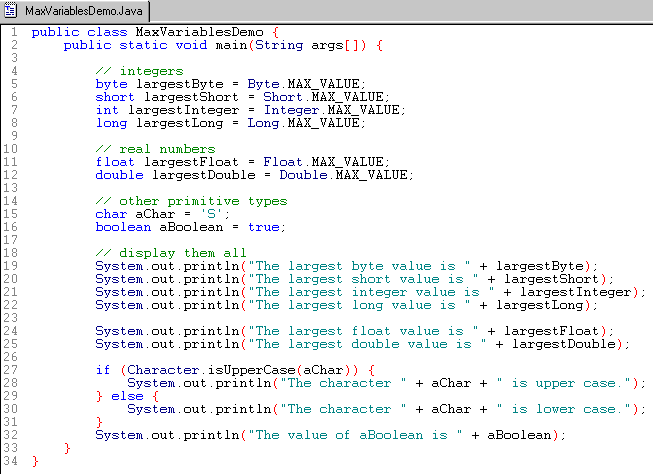Image resolution: width=653 pixels, height=474 pixels.
Task: Click the 'else' keyword on line 29
Action: click(127, 396)
